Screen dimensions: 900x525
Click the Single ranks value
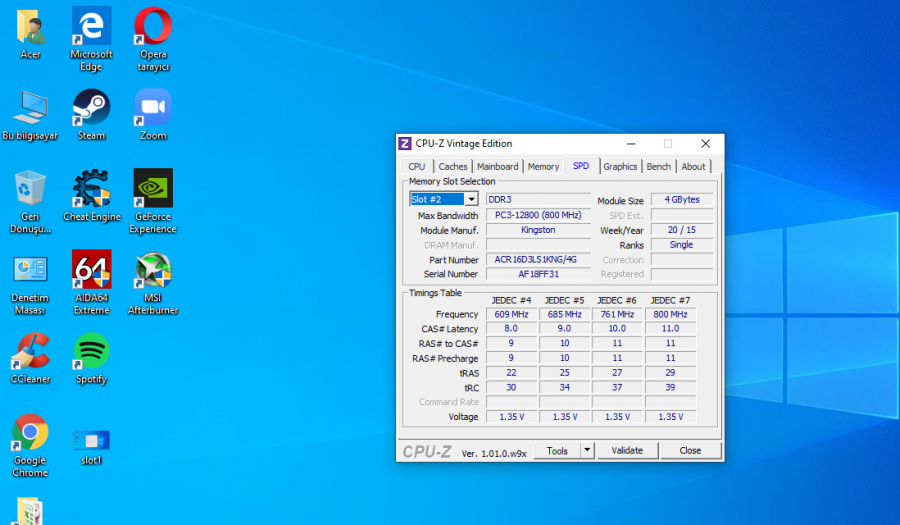(682, 245)
